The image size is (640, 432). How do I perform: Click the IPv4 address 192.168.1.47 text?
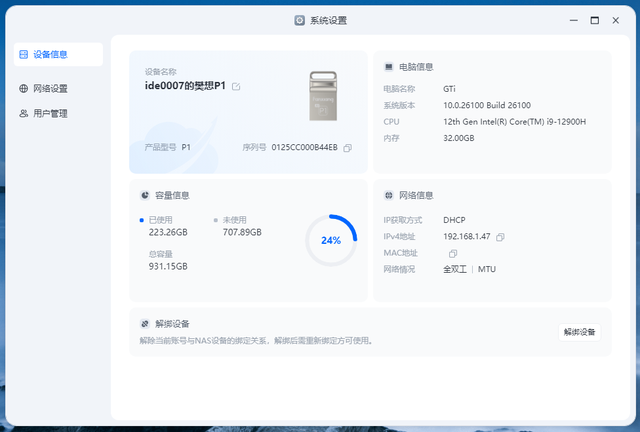467,236
